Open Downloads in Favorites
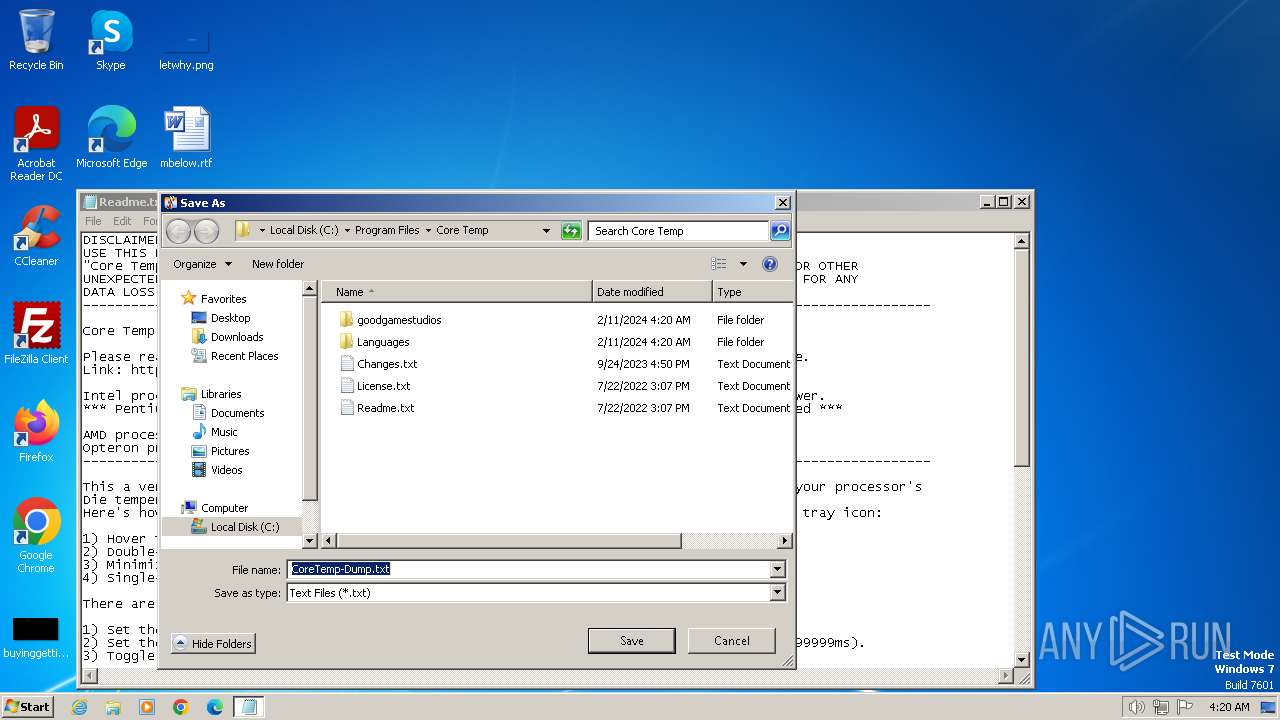The image size is (1280, 720). pos(237,337)
